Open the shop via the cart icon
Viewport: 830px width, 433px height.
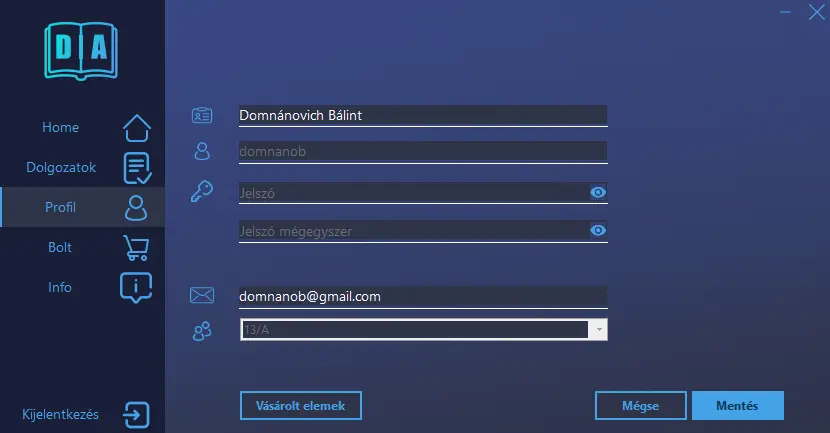pyautogui.click(x=136, y=248)
